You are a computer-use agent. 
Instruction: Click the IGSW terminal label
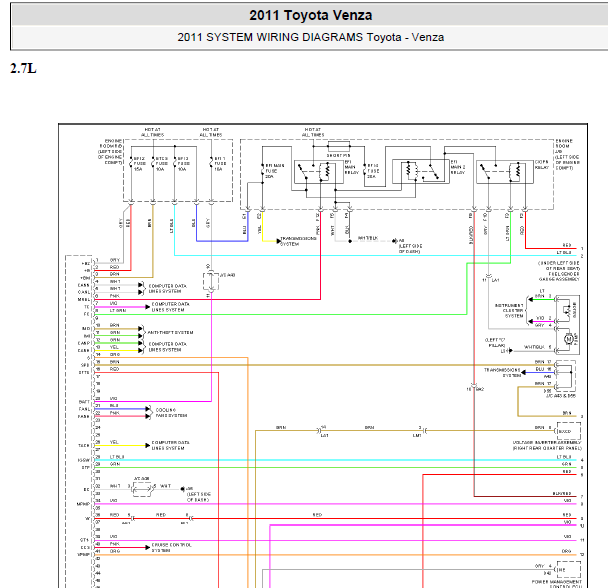click(84, 460)
